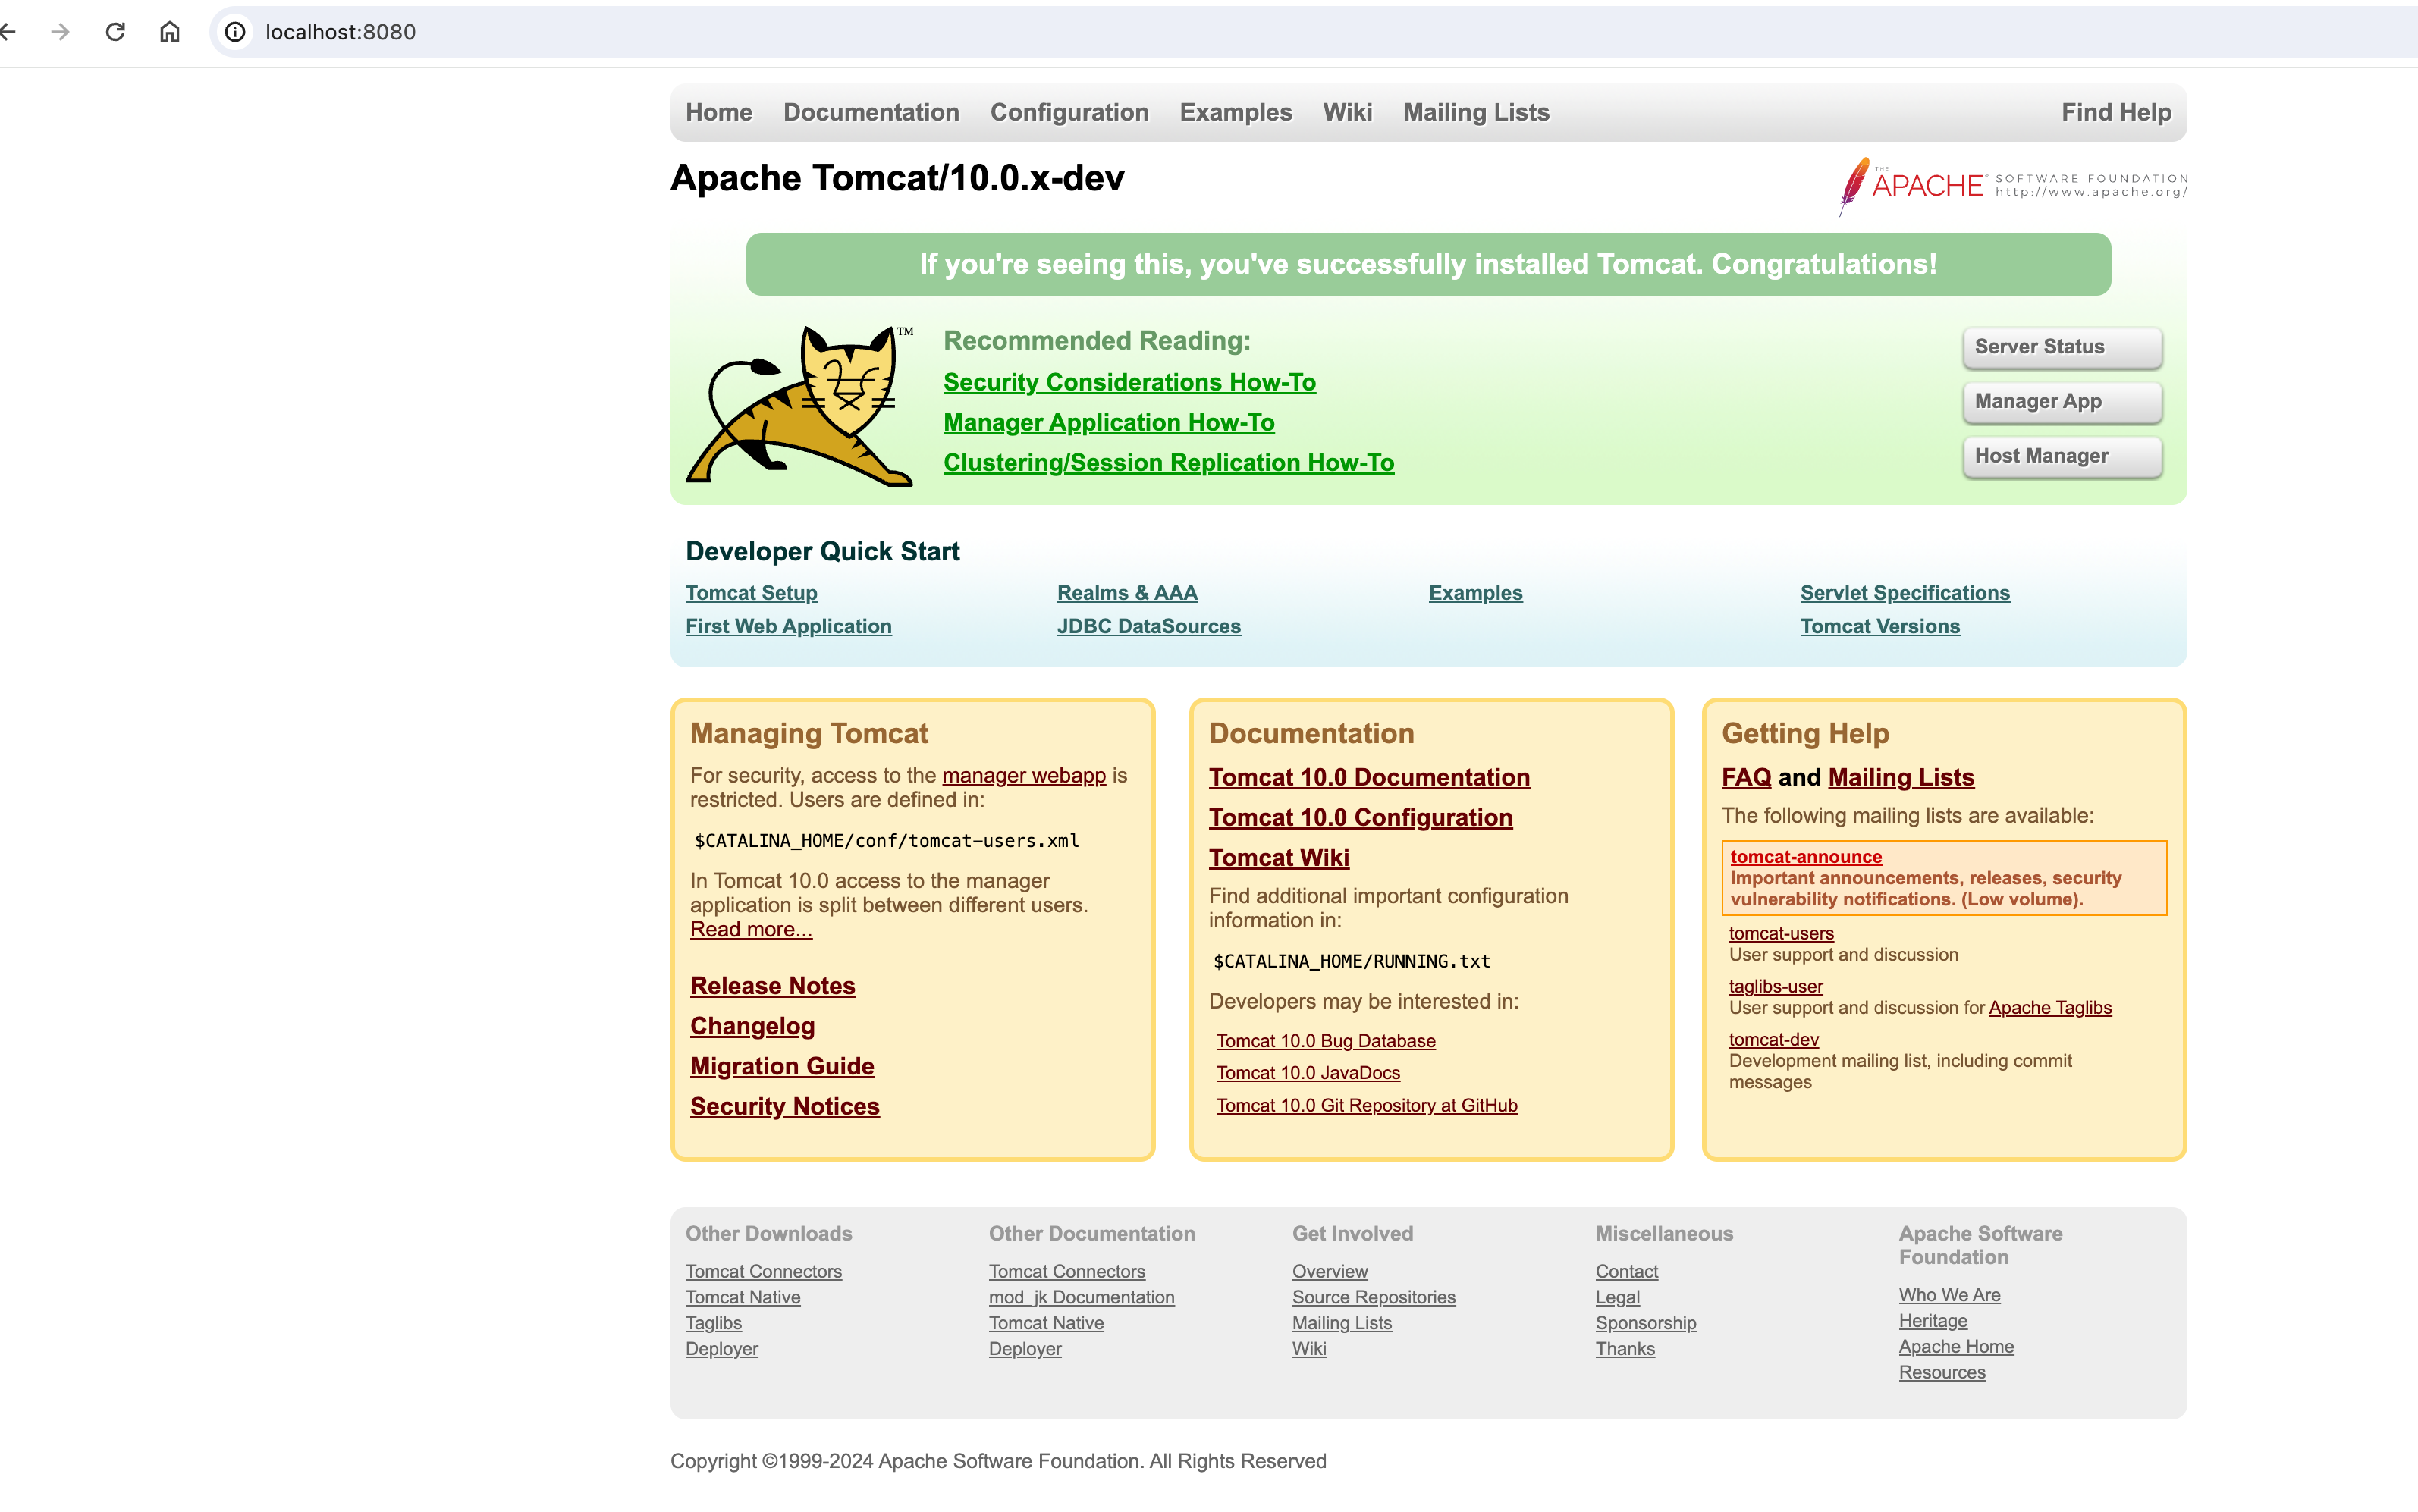Click the browser forward arrow icon
The height and width of the screenshot is (1512, 2418).
pos(61,32)
